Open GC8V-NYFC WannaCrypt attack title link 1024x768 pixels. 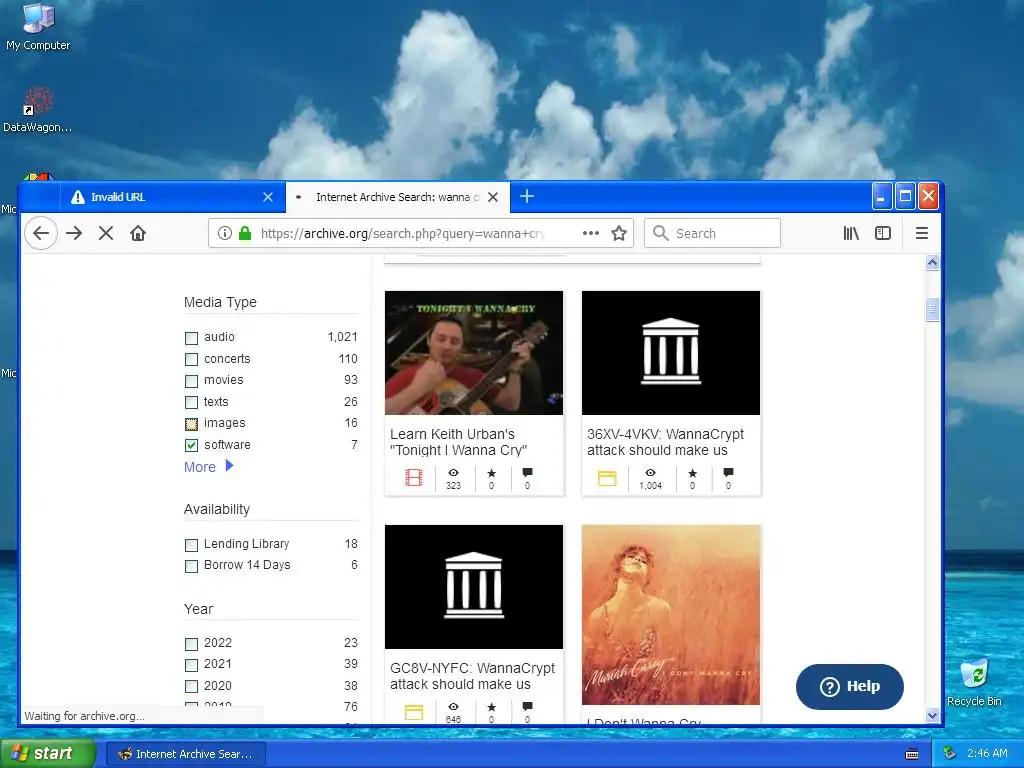[x=472, y=676]
